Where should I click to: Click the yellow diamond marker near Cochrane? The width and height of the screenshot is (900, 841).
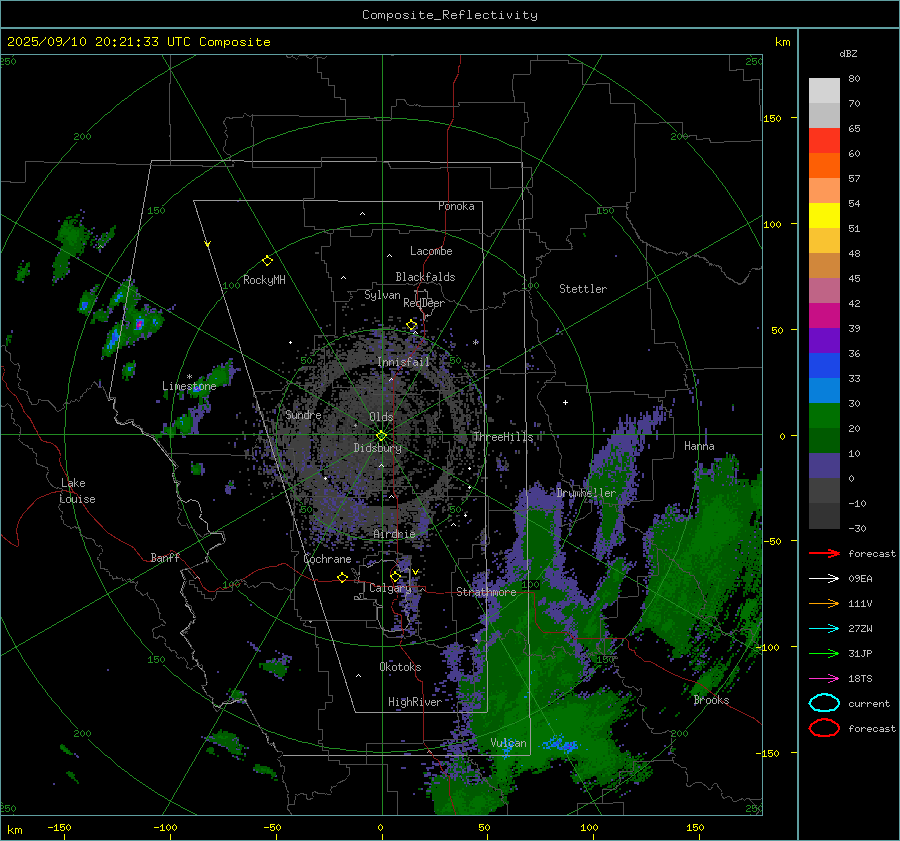click(342, 577)
